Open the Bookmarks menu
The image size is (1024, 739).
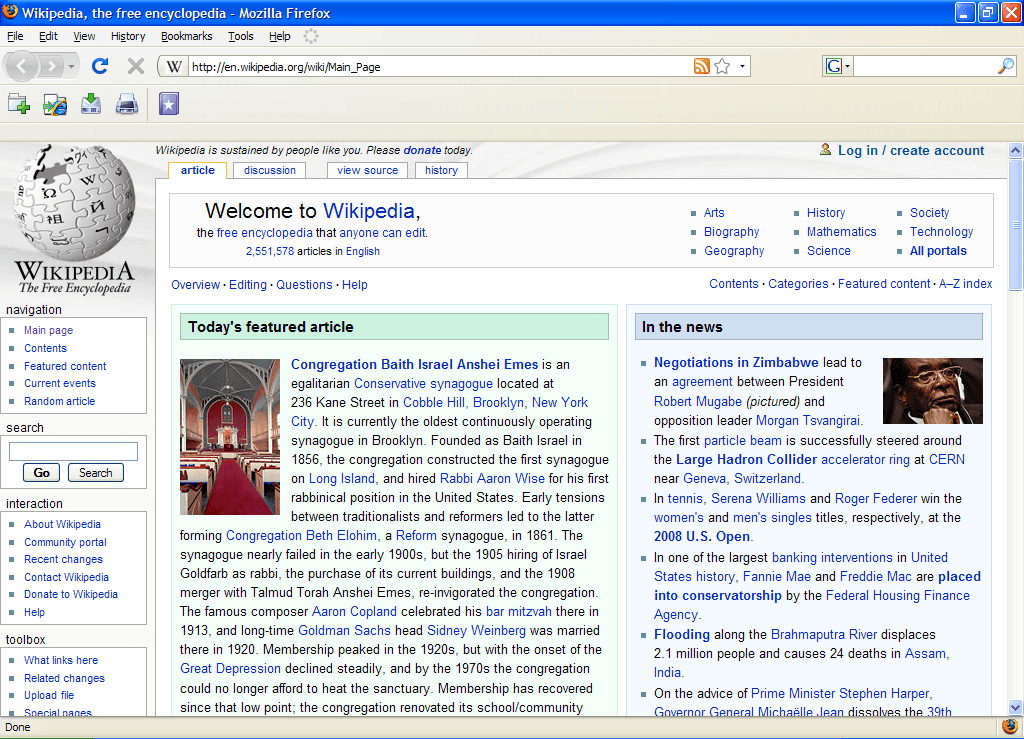187,36
